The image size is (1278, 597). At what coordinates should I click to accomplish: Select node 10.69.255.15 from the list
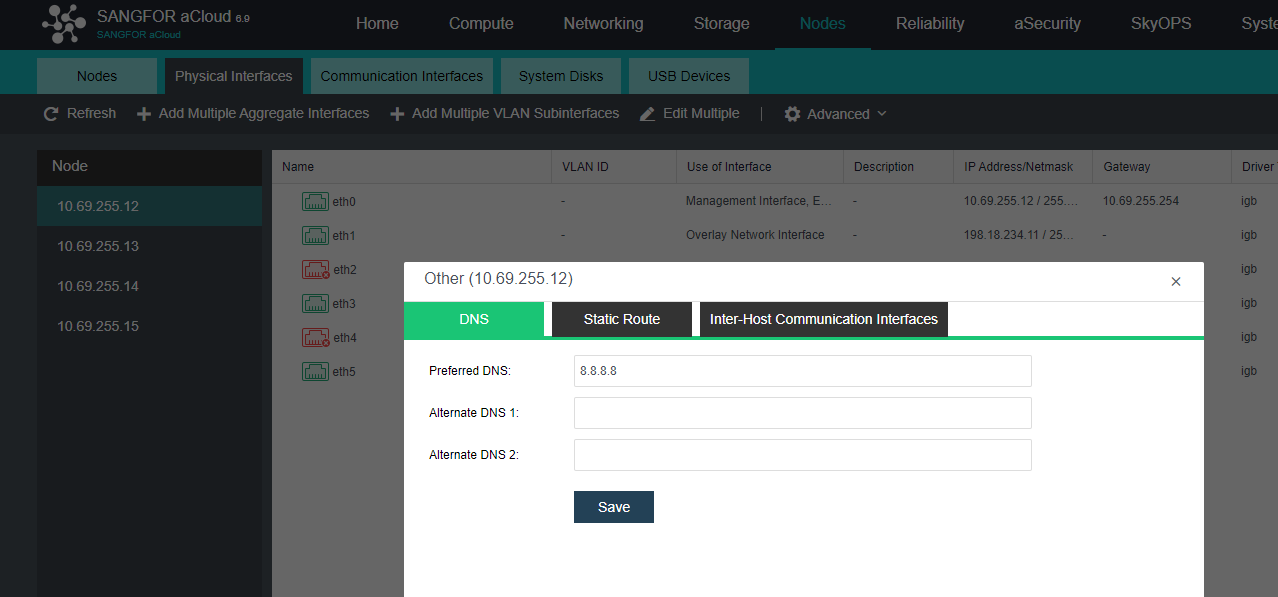pyautogui.click(x=97, y=326)
